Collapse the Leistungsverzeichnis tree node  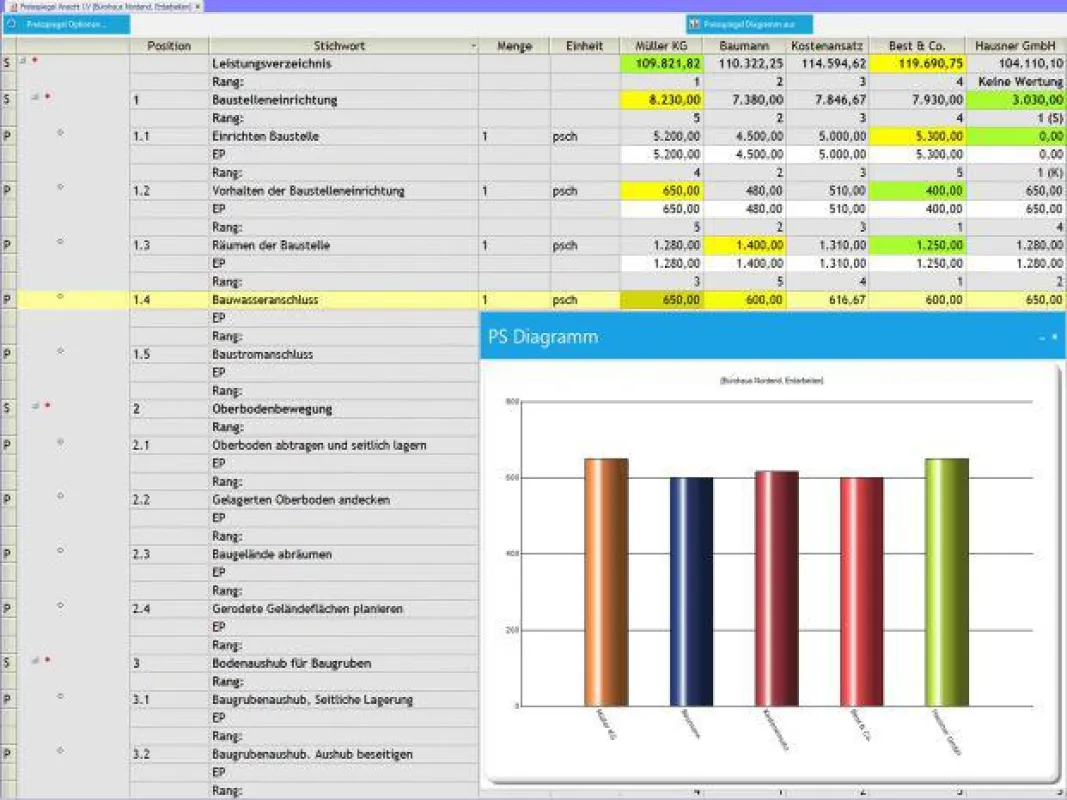coord(22,61)
